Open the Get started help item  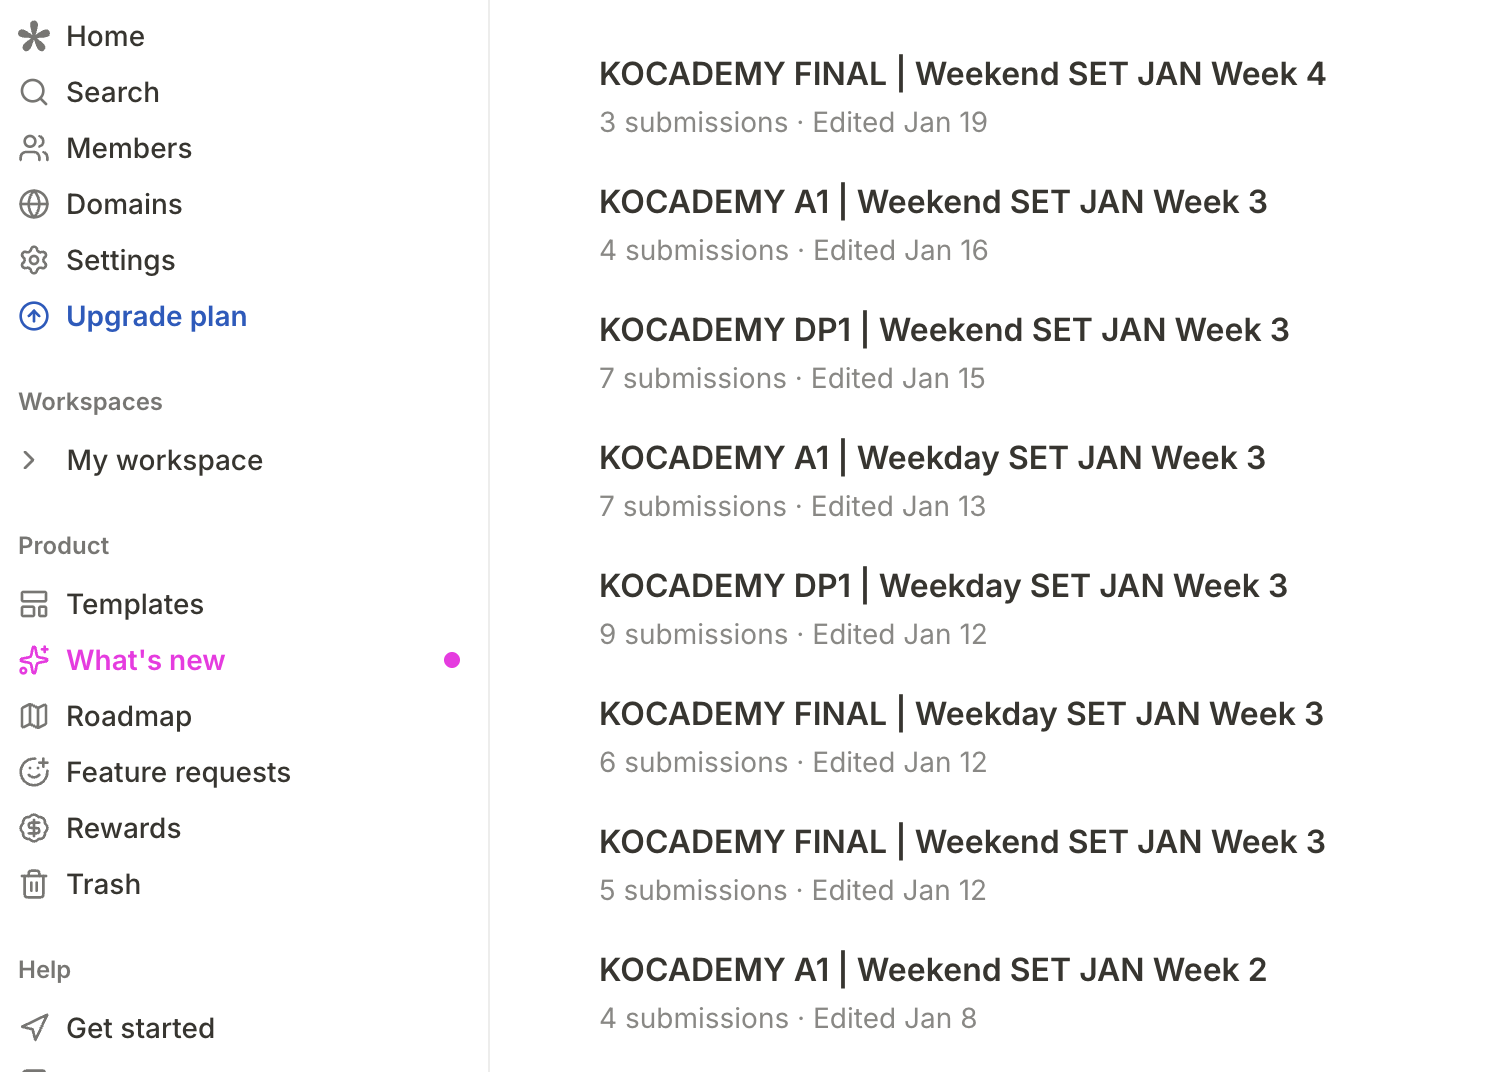tap(140, 1028)
